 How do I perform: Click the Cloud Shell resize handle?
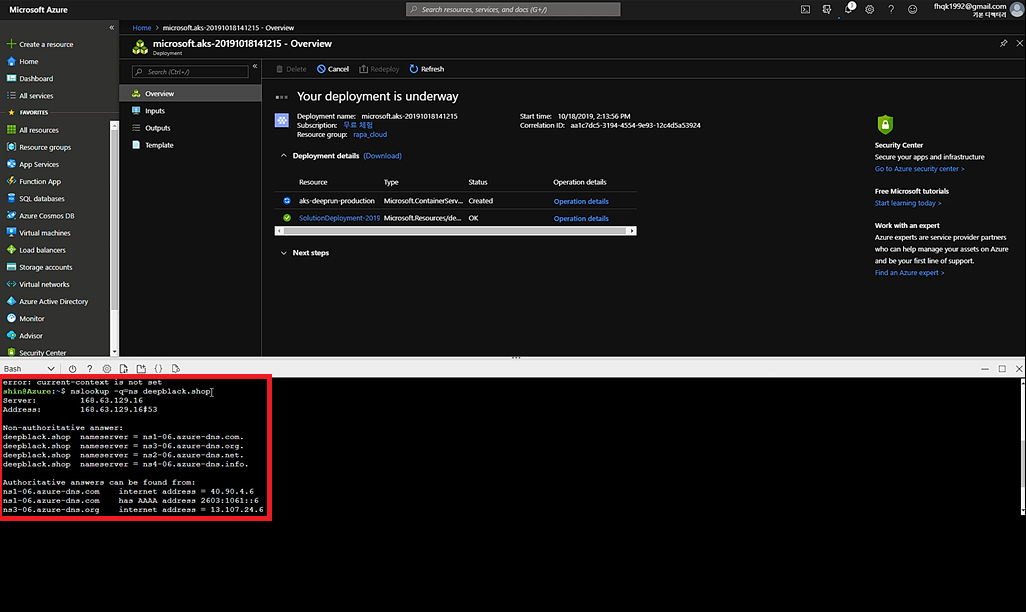[516, 358]
